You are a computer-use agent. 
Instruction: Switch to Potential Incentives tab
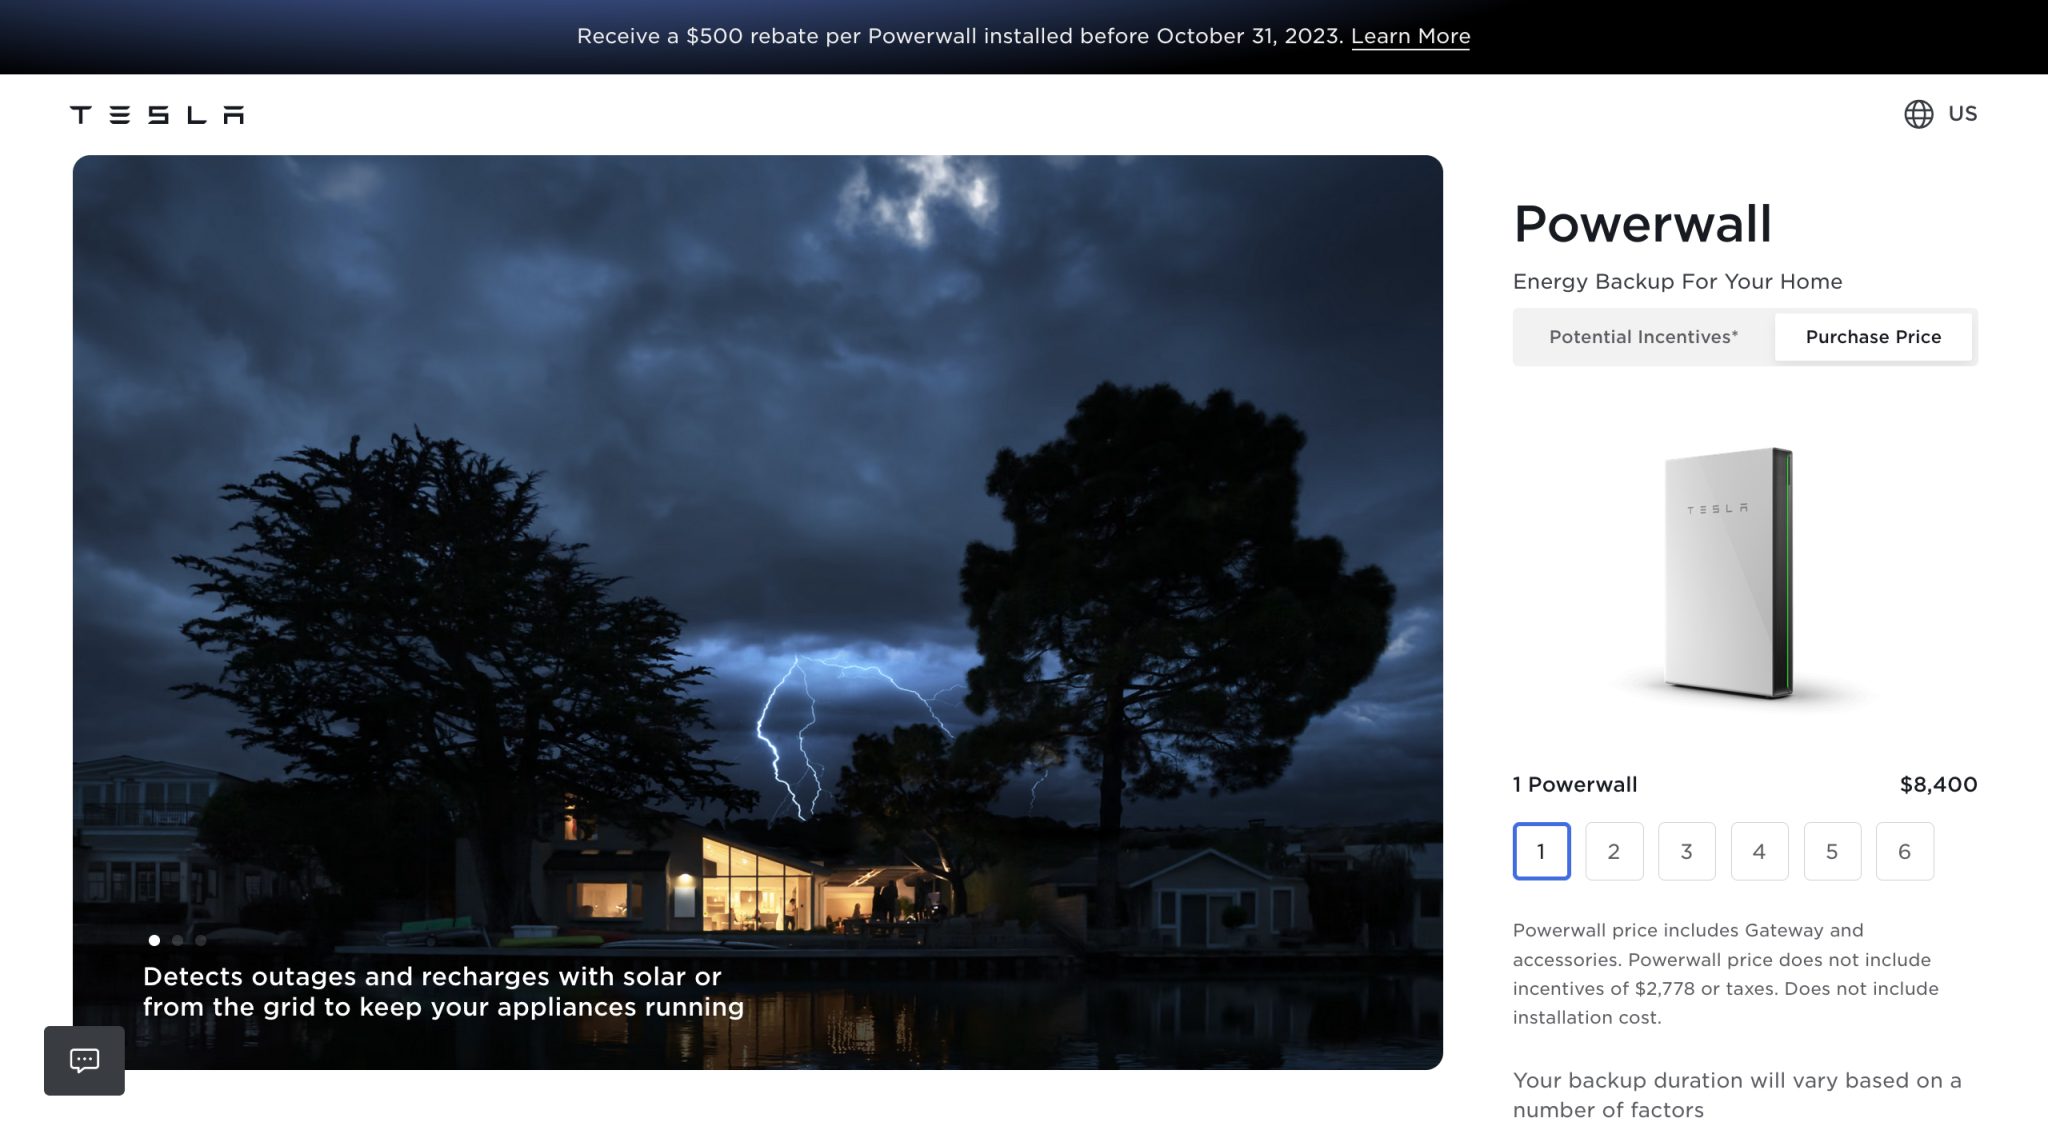1644,337
